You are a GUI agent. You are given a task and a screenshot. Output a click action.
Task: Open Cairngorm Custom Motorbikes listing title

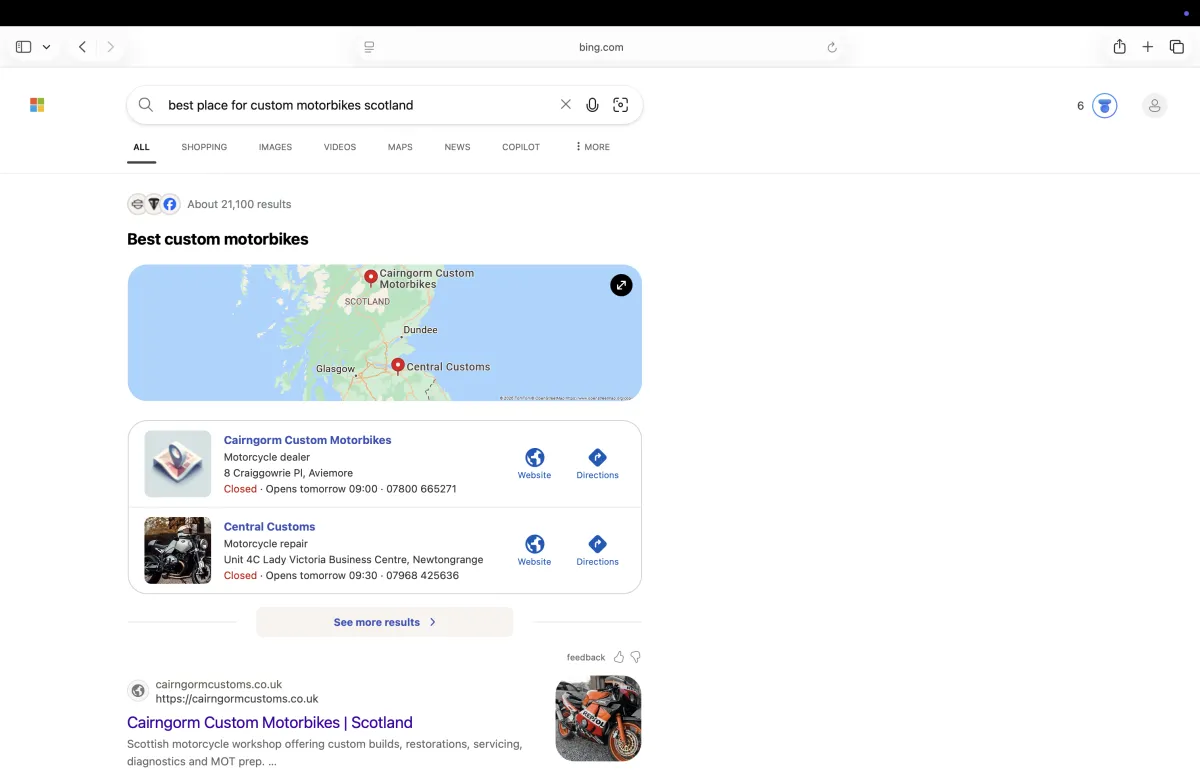pyautogui.click(x=307, y=440)
